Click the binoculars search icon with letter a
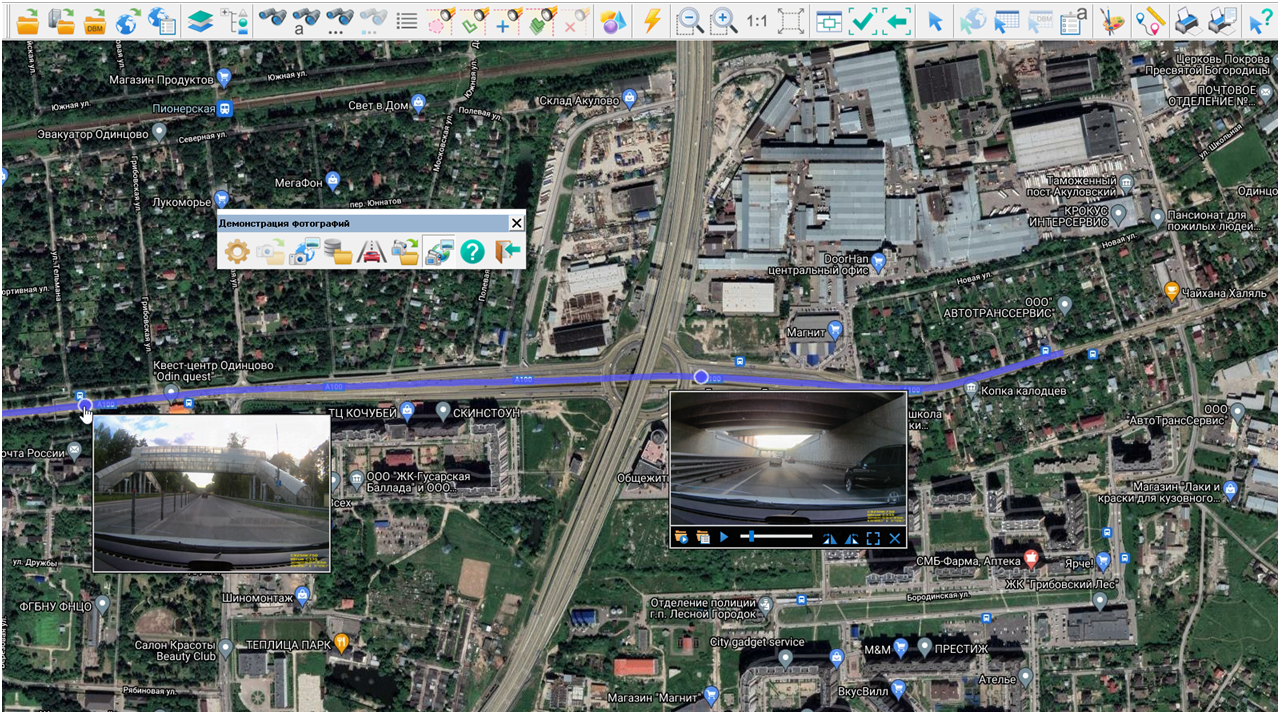 click(305, 20)
